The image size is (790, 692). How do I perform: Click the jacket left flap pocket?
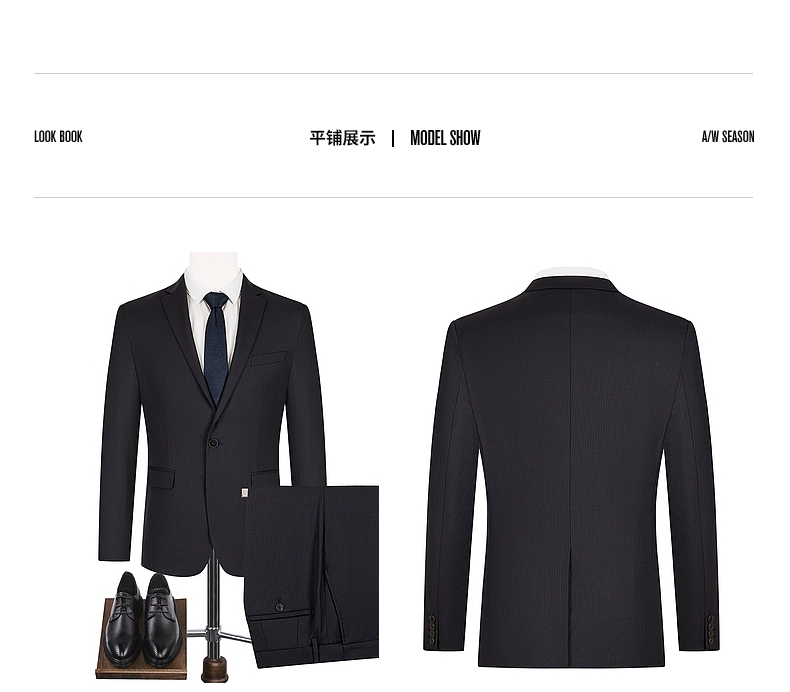click(x=161, y=477)
